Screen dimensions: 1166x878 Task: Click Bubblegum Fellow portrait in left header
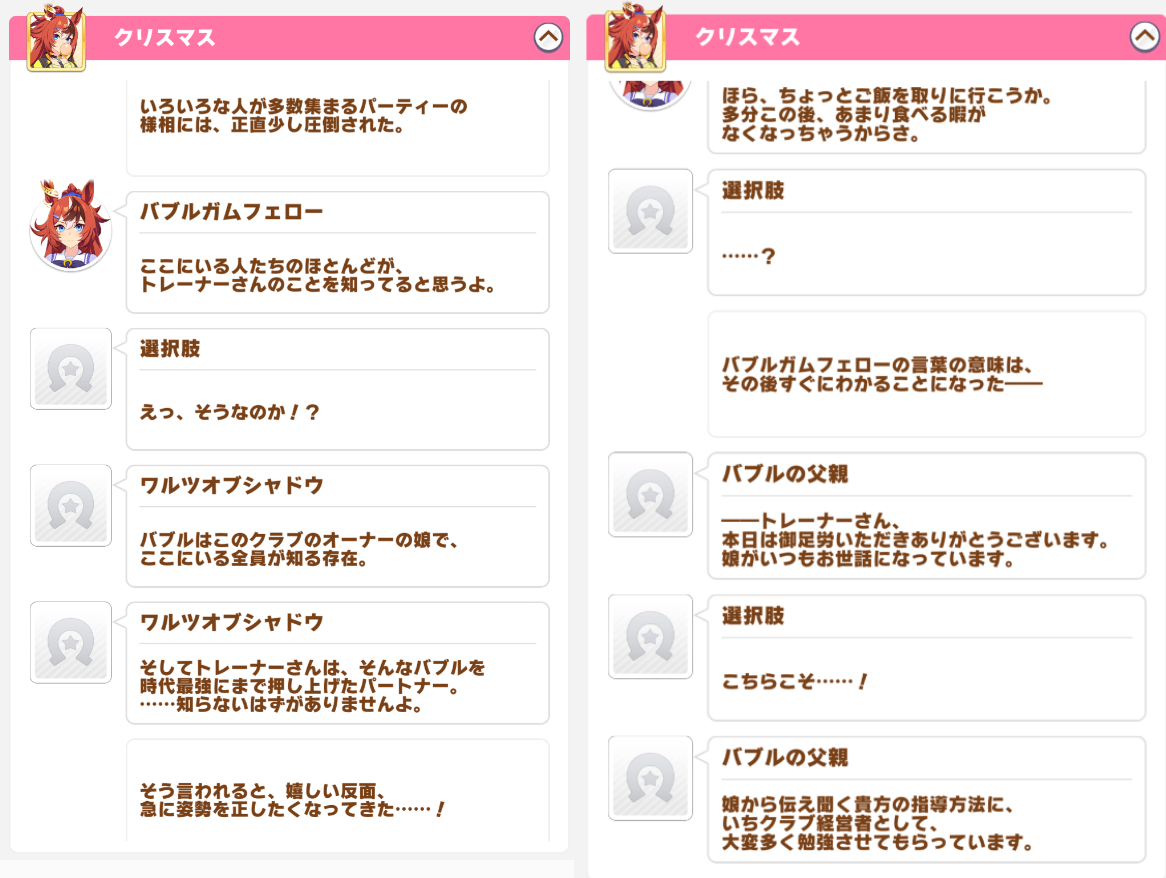click(x=56, y=38)
